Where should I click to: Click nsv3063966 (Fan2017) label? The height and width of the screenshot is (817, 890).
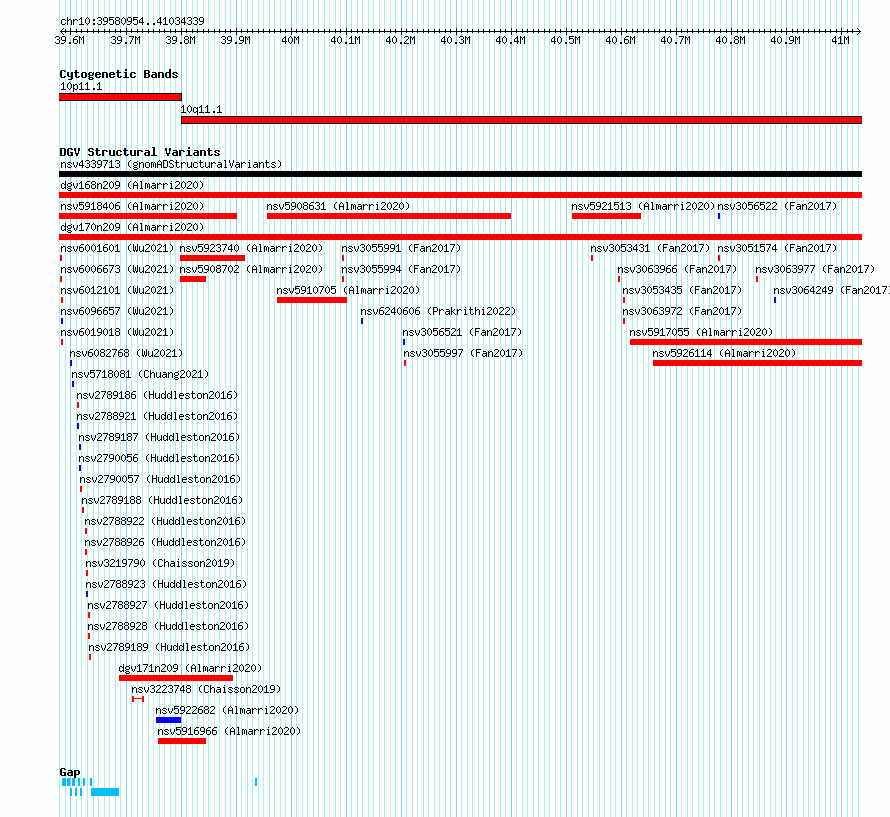[677, 269]
